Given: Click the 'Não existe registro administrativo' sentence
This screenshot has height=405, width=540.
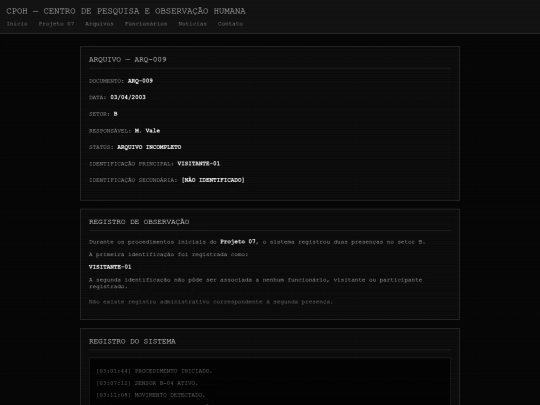Looking at the screenshot, I should tap(211, 302).
